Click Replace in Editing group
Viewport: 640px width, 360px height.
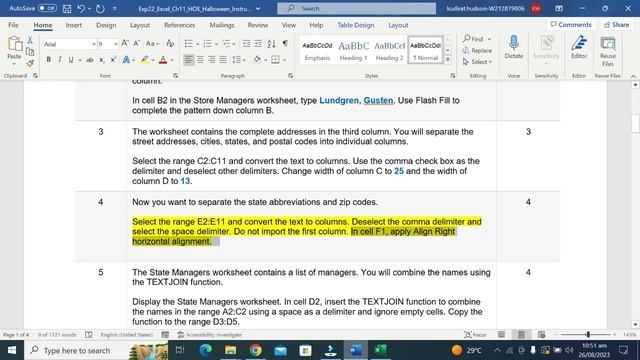pyautogui.click(x=477, y=50)
